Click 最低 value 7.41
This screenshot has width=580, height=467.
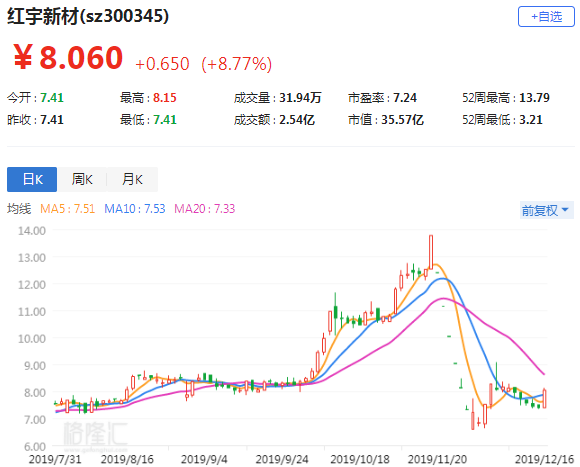[x=165, y=120]
